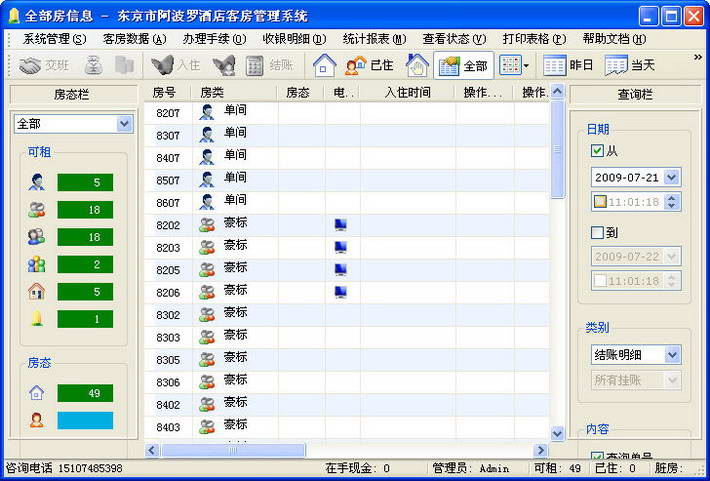The height and width of the screenshot is (481, 710).
Task: Select the 全部 all-rooms toolbar button
Action: tap(464, 66)
